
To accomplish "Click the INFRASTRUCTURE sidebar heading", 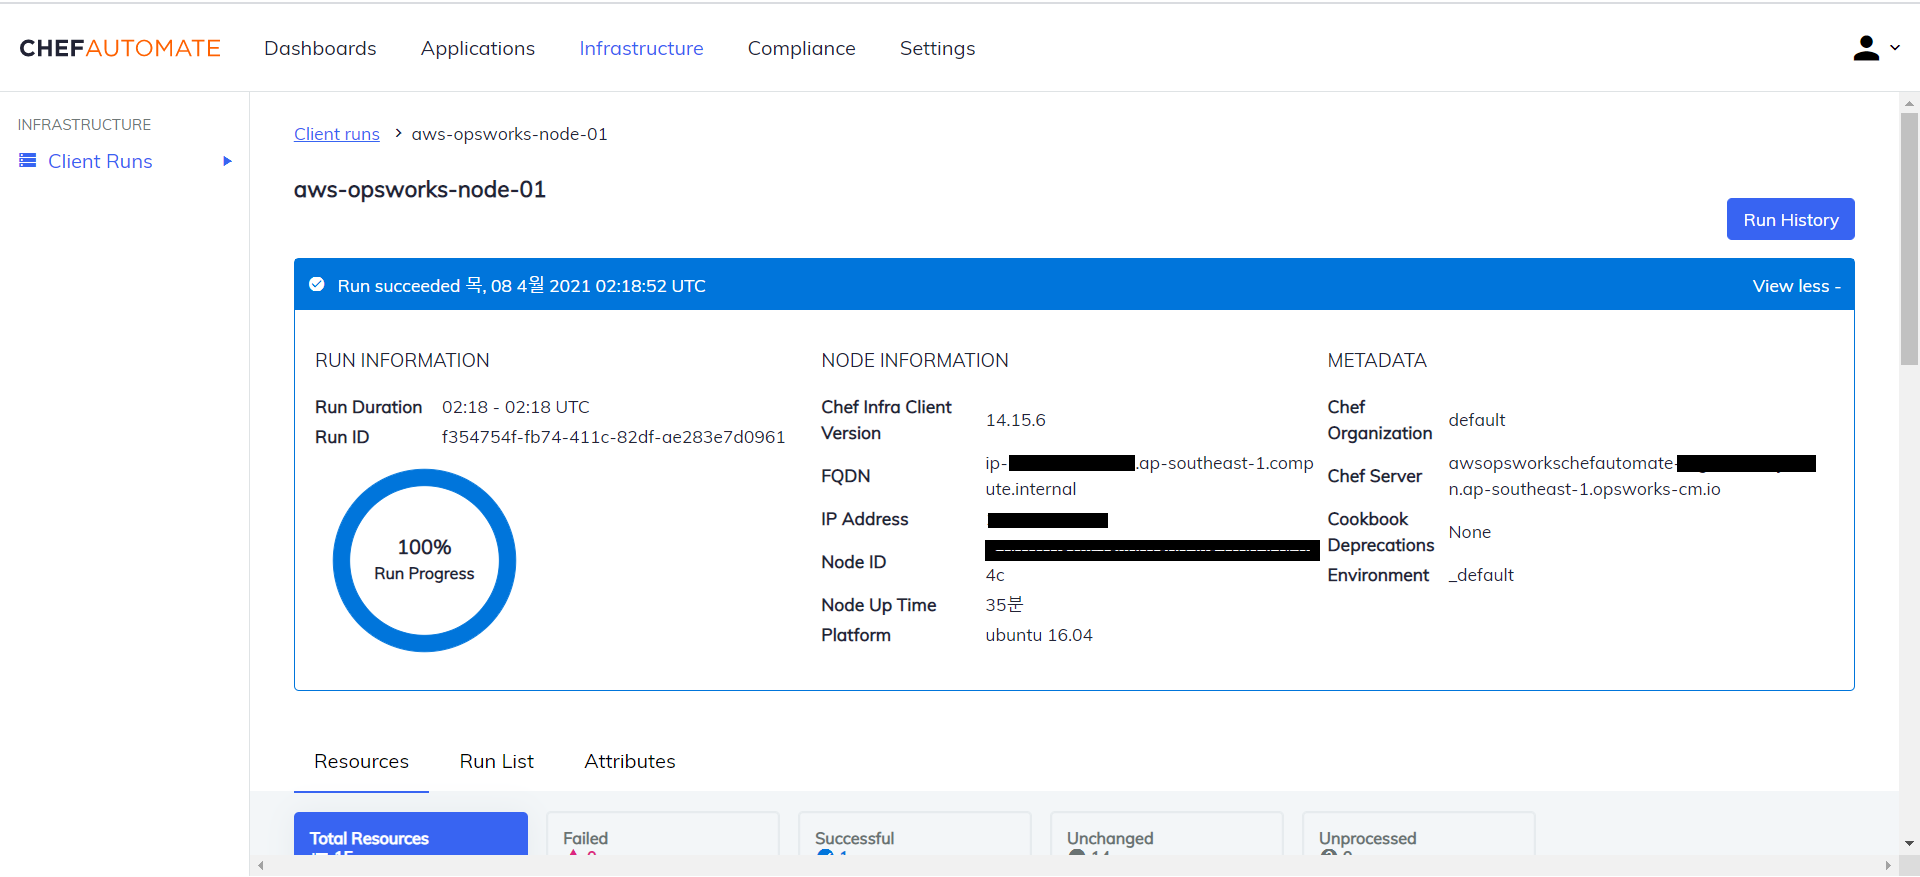I will coord(84,124).
